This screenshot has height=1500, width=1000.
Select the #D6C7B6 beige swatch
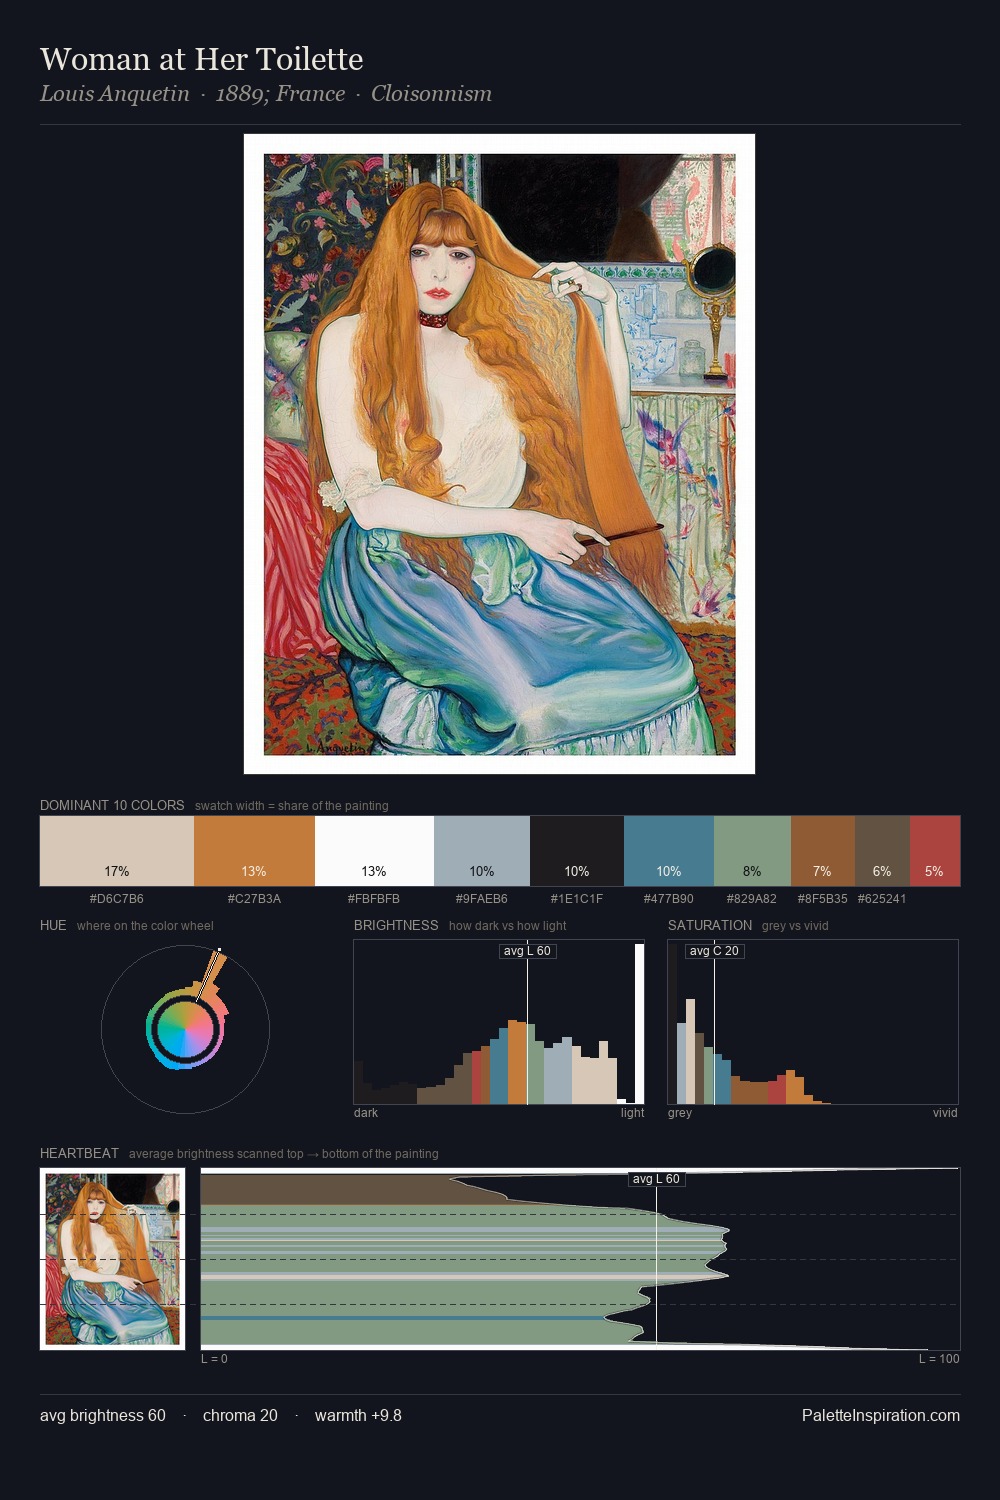click(x=117, y=851)
